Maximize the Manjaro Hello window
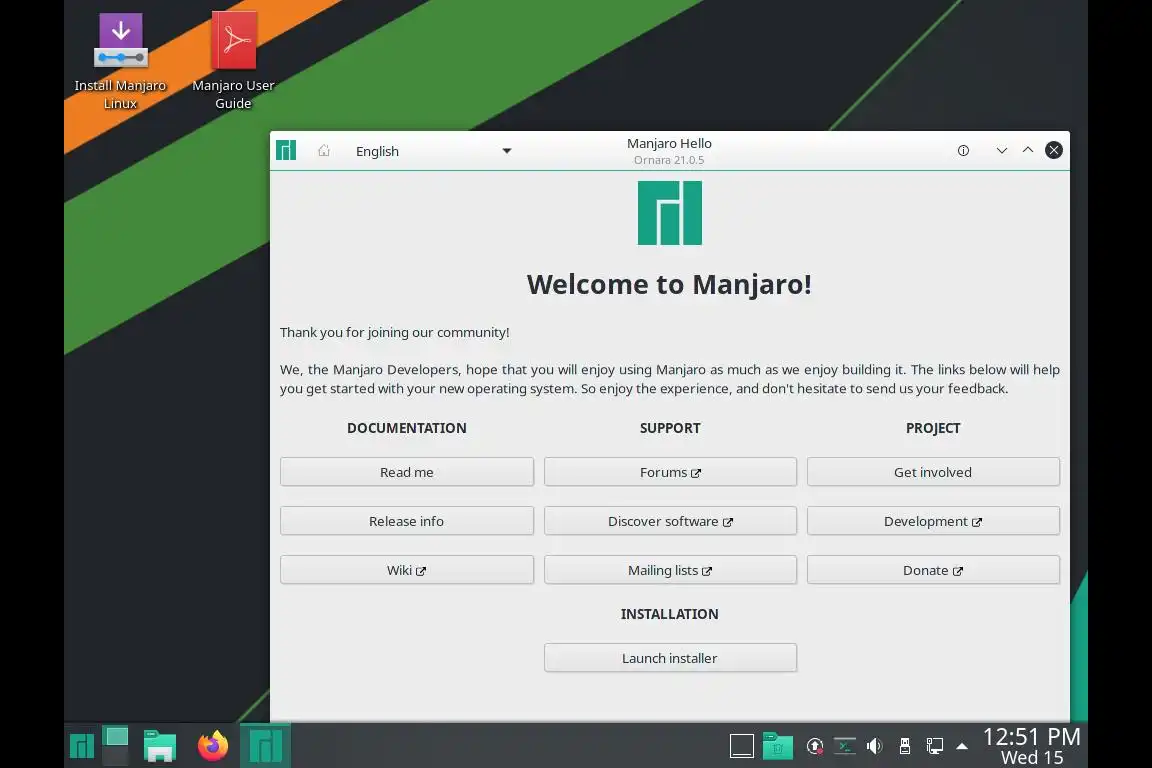 [x=1028, y=150]
